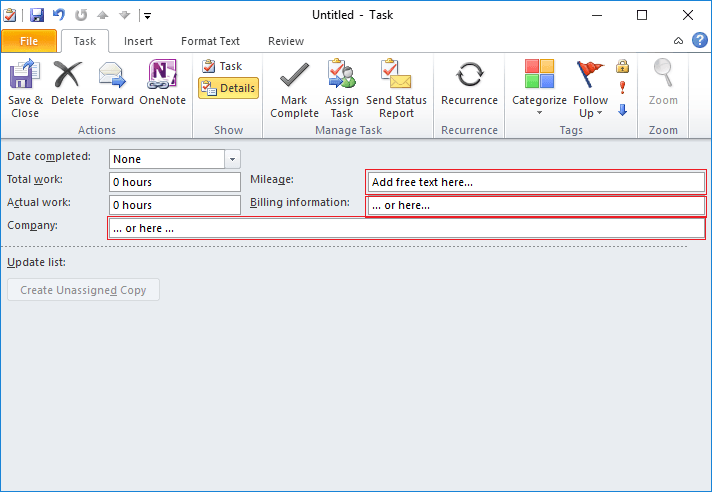Save using the quick access floppy icon
The image size is (712, 492).
37,15
